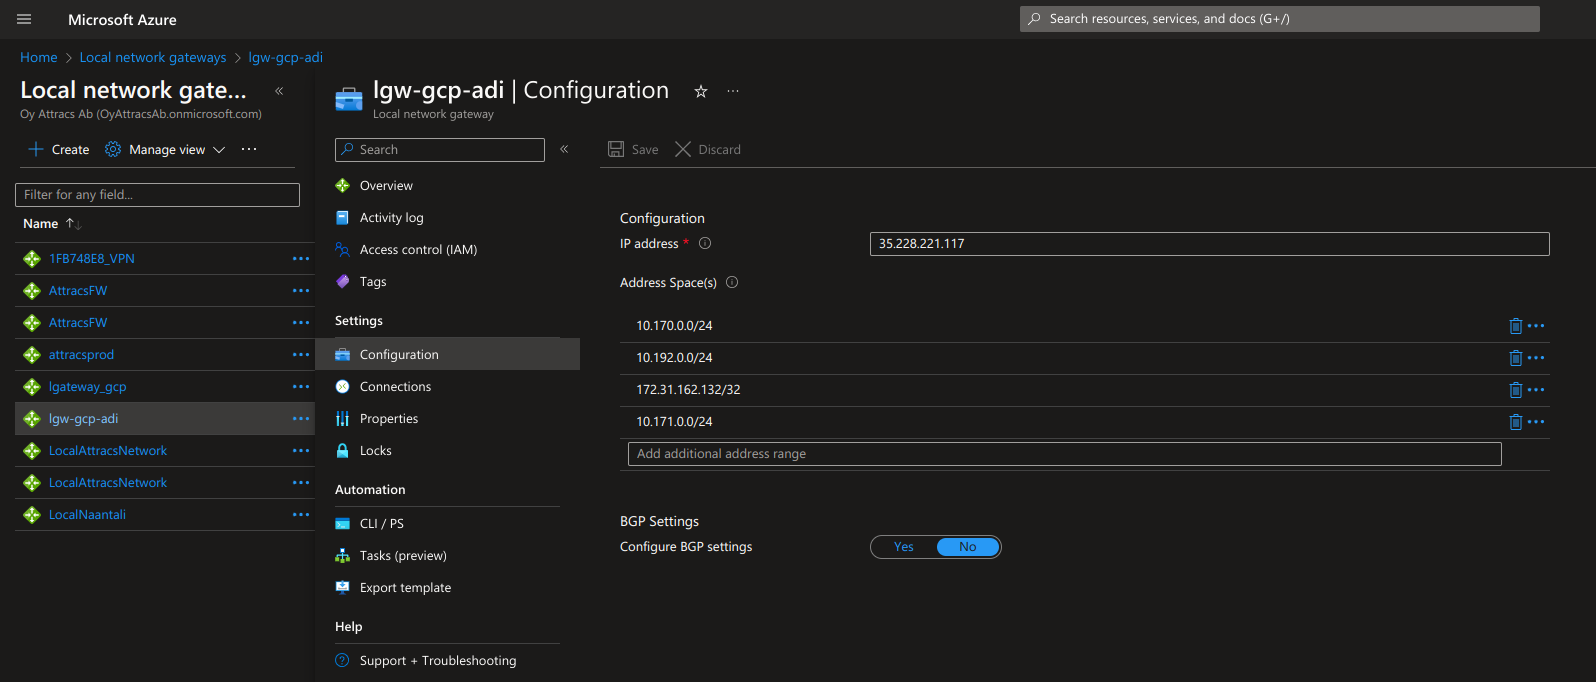Open more options for 10.170.0.0/24 row

pyautogui.click(x=1536, y=326)
